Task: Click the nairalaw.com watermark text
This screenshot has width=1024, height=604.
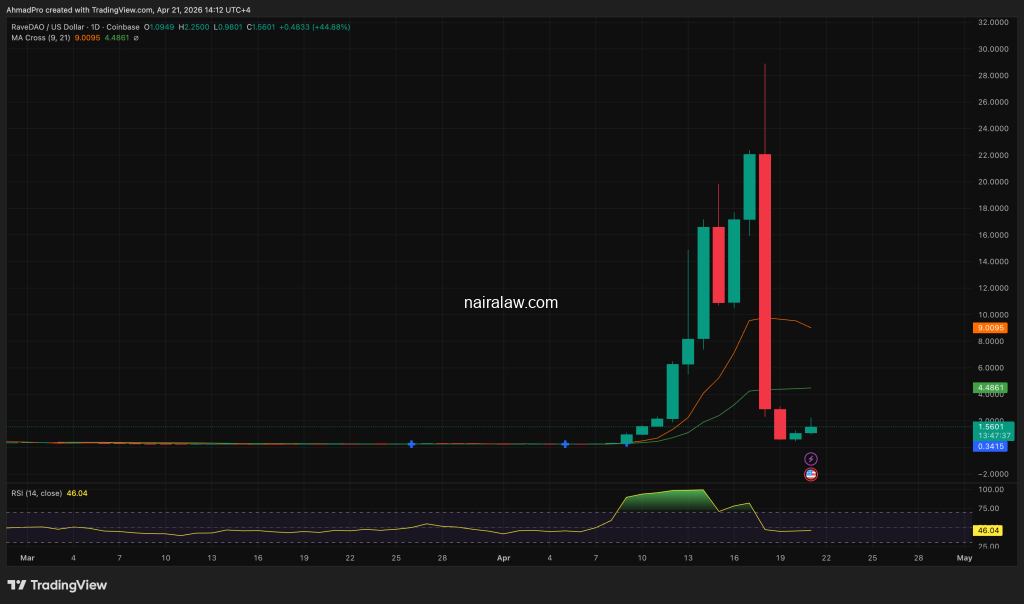Action: click(511, 302)
